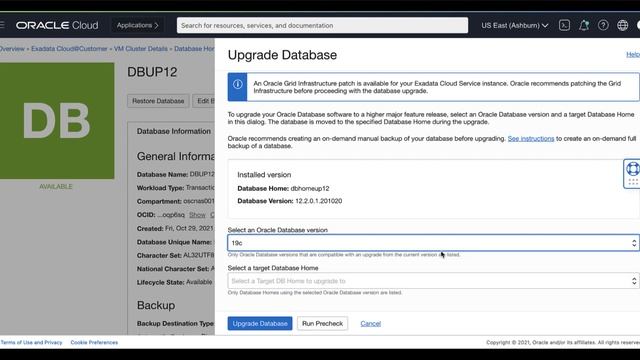Click the Upgrade Database heading
Image resolution: width=640 pixels, height=360 pixels.
point(282,55)
